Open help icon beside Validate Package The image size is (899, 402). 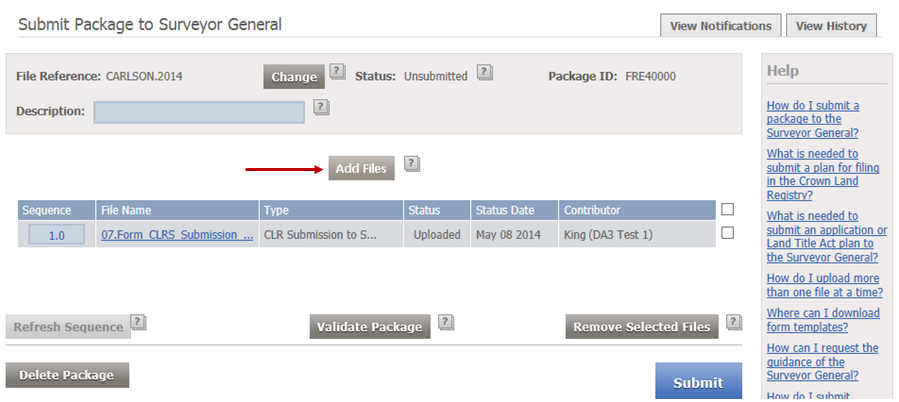446,323
